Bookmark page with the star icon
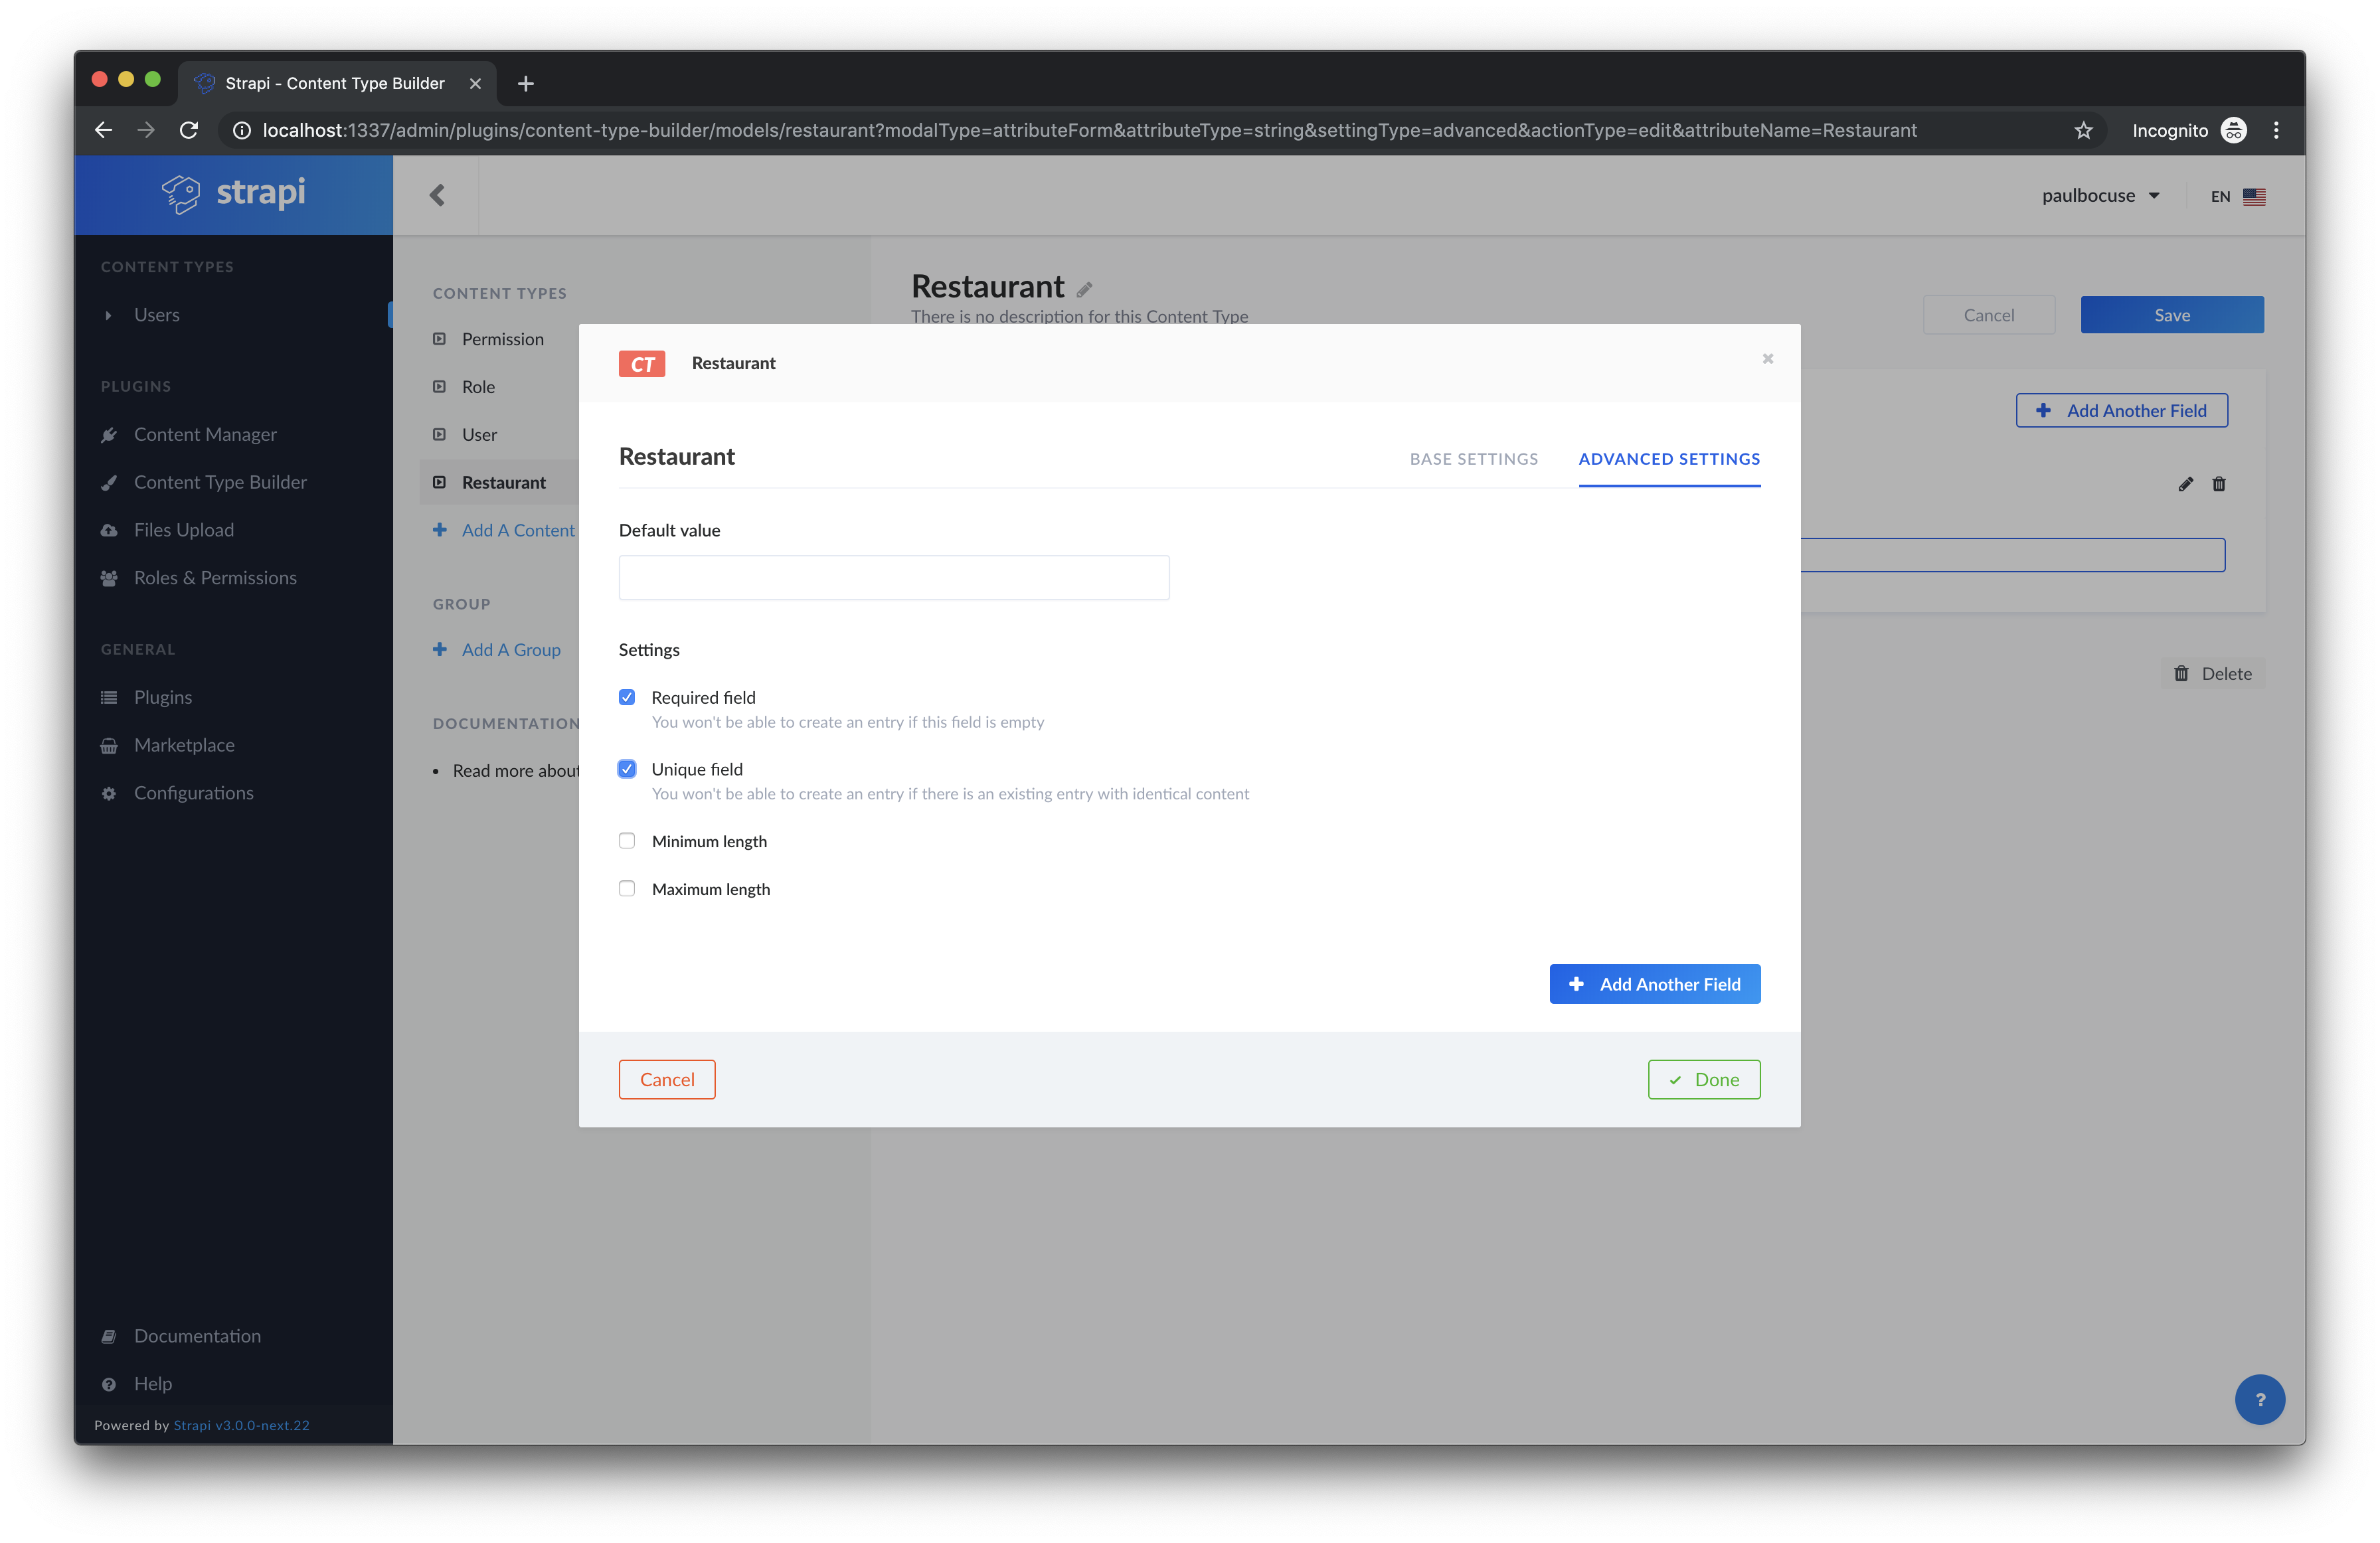 click(2083, 130)
